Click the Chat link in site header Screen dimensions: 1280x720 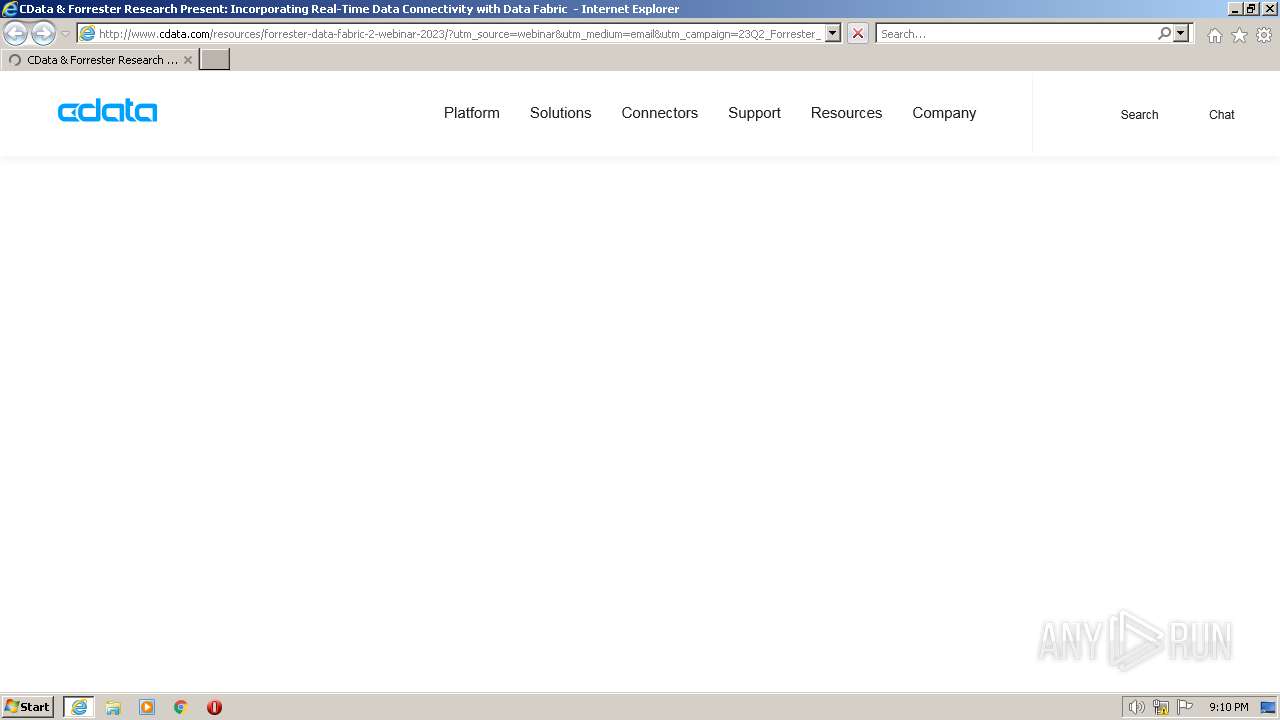[x=1222, y=115]
